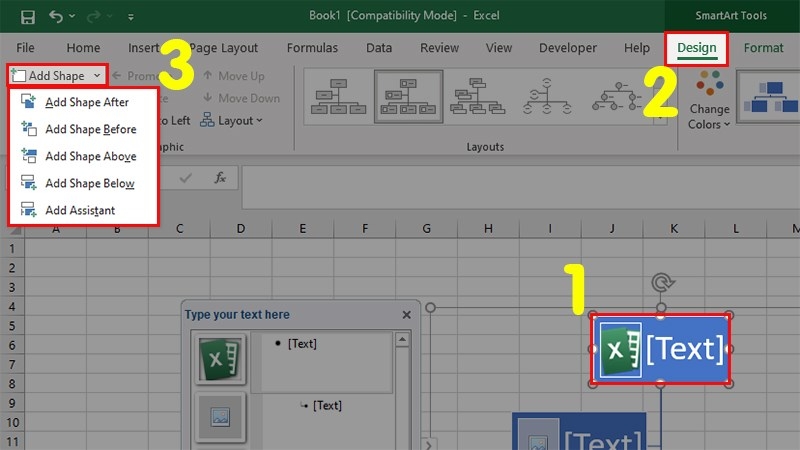Select the SmartArt Design tab

696,48
